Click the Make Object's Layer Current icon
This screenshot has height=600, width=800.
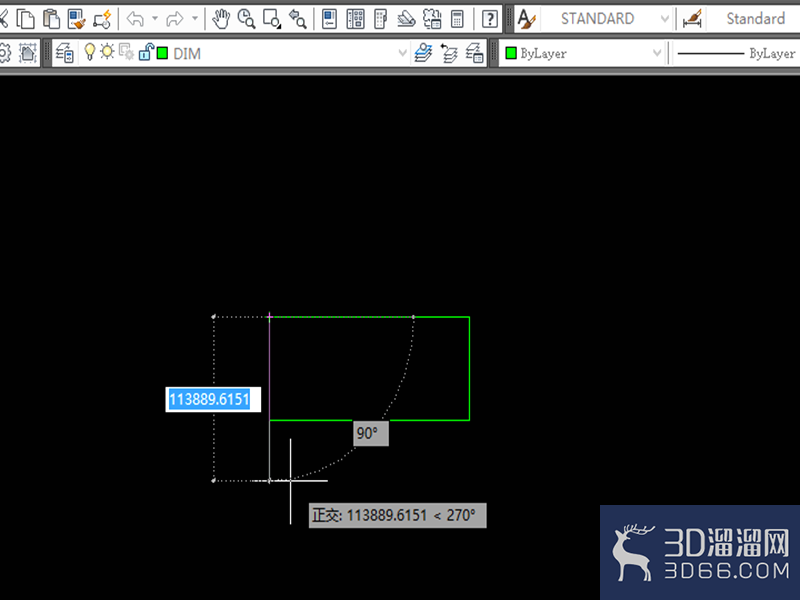coord(423,53)
